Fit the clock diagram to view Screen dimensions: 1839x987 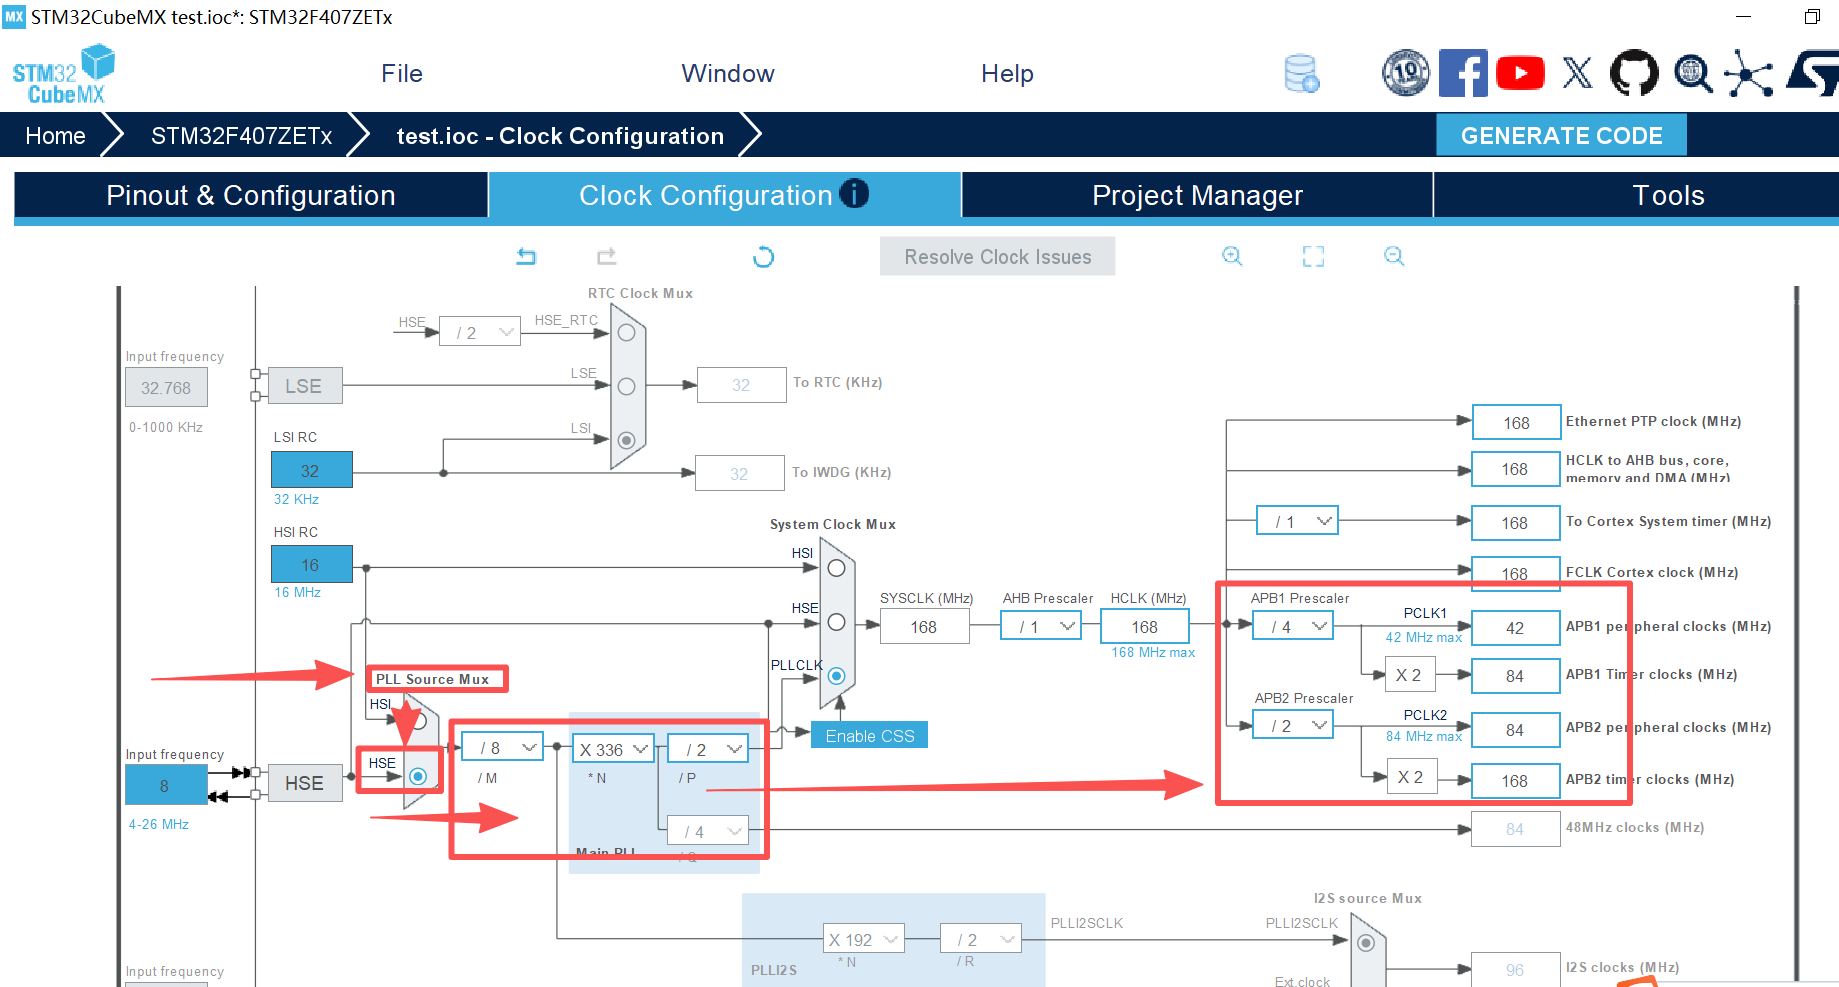tap(1313, 257)
